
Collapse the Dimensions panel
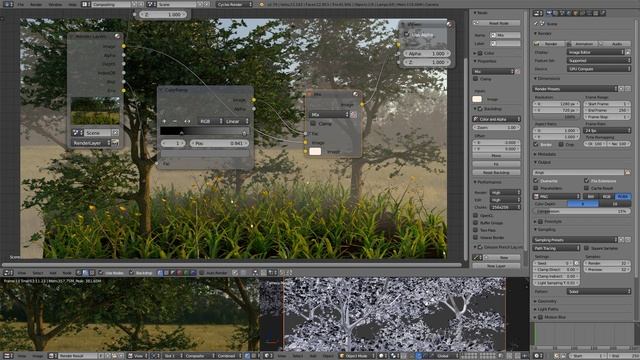click(549, 78)
